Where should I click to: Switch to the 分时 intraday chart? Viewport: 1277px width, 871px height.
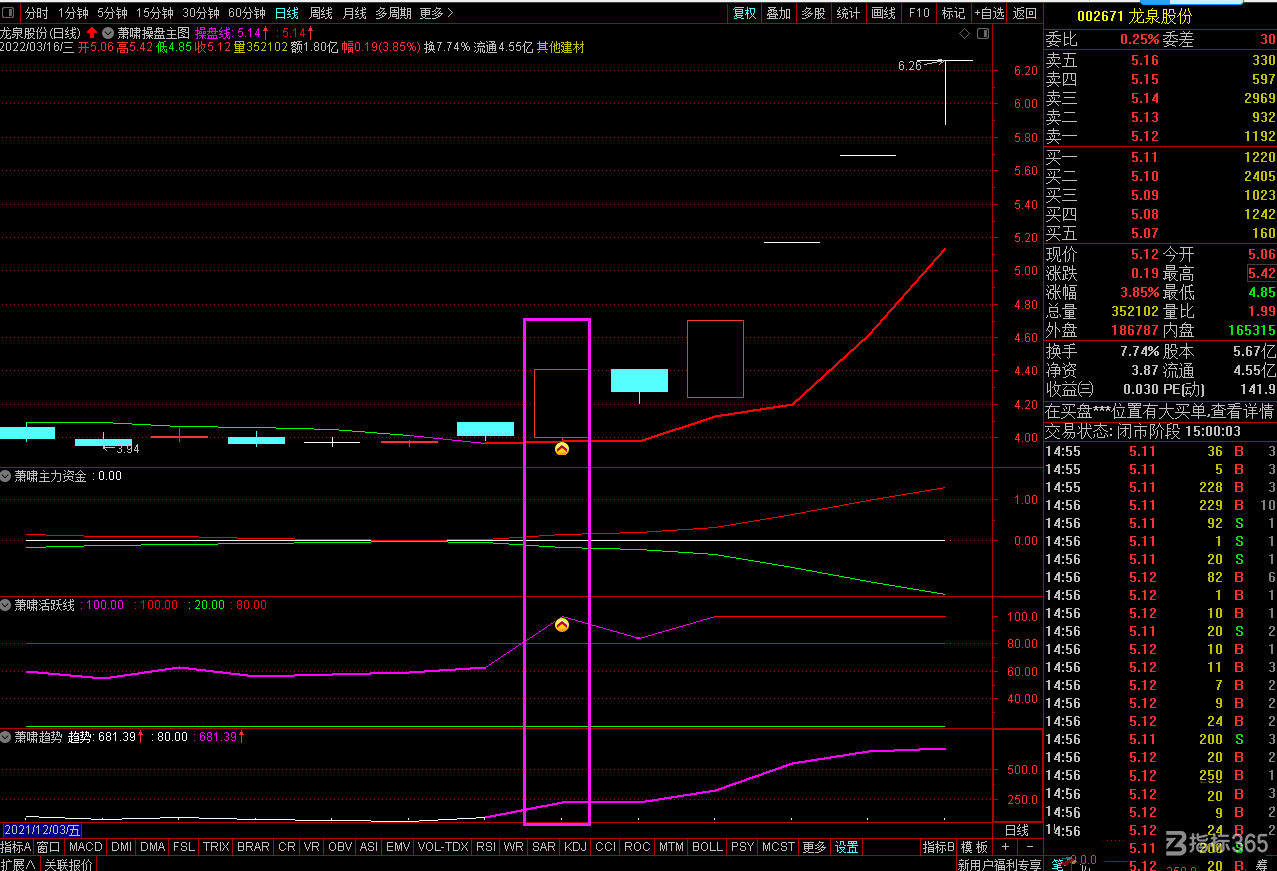pos(36,13)
